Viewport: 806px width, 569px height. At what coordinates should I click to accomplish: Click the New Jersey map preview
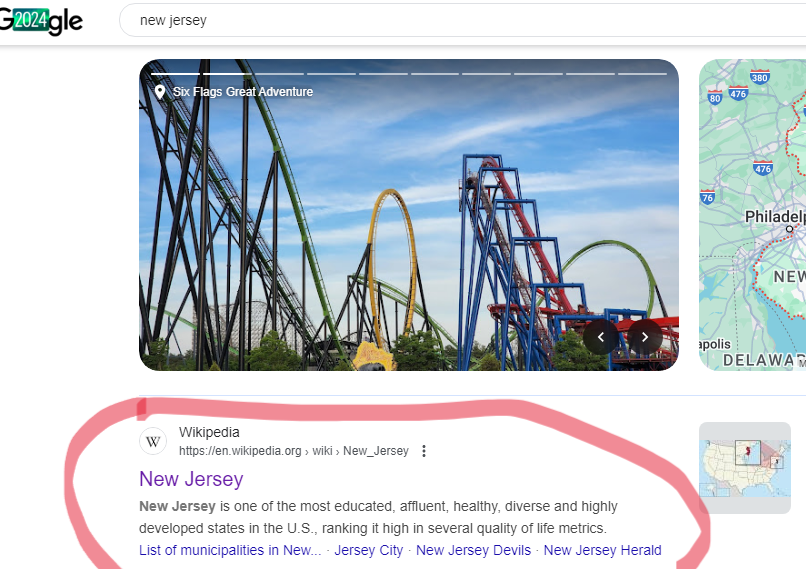(x=753, y=215)
